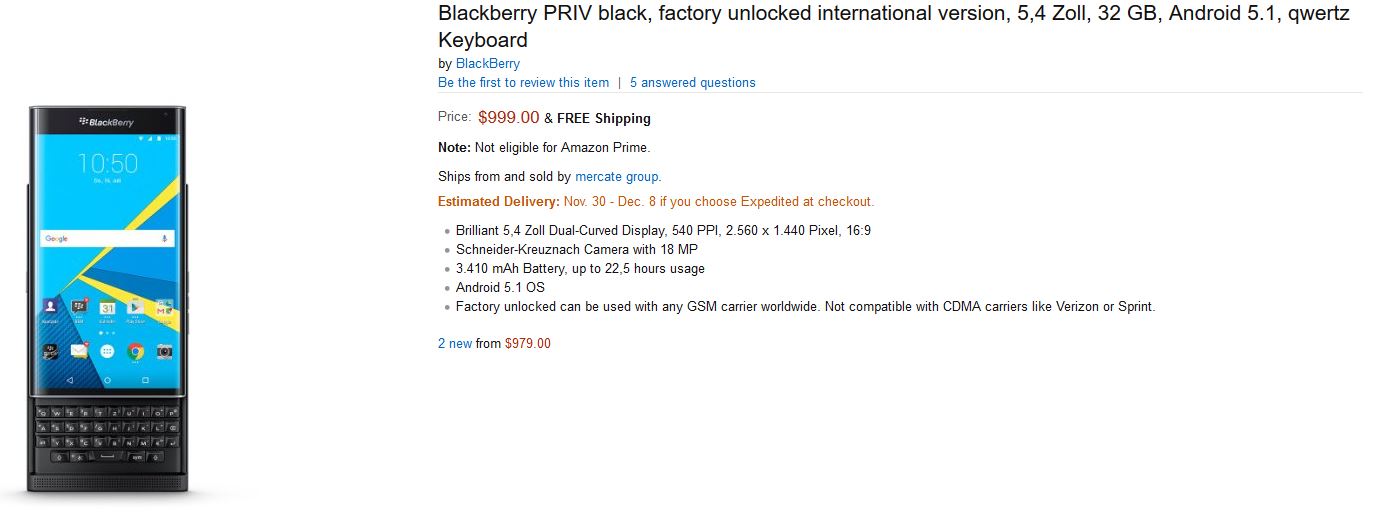This screenshot has height=518, width=1373.
Task: Click the Blackberry PRIV product title
Action: pyautogui.click(x=894, y=27)
